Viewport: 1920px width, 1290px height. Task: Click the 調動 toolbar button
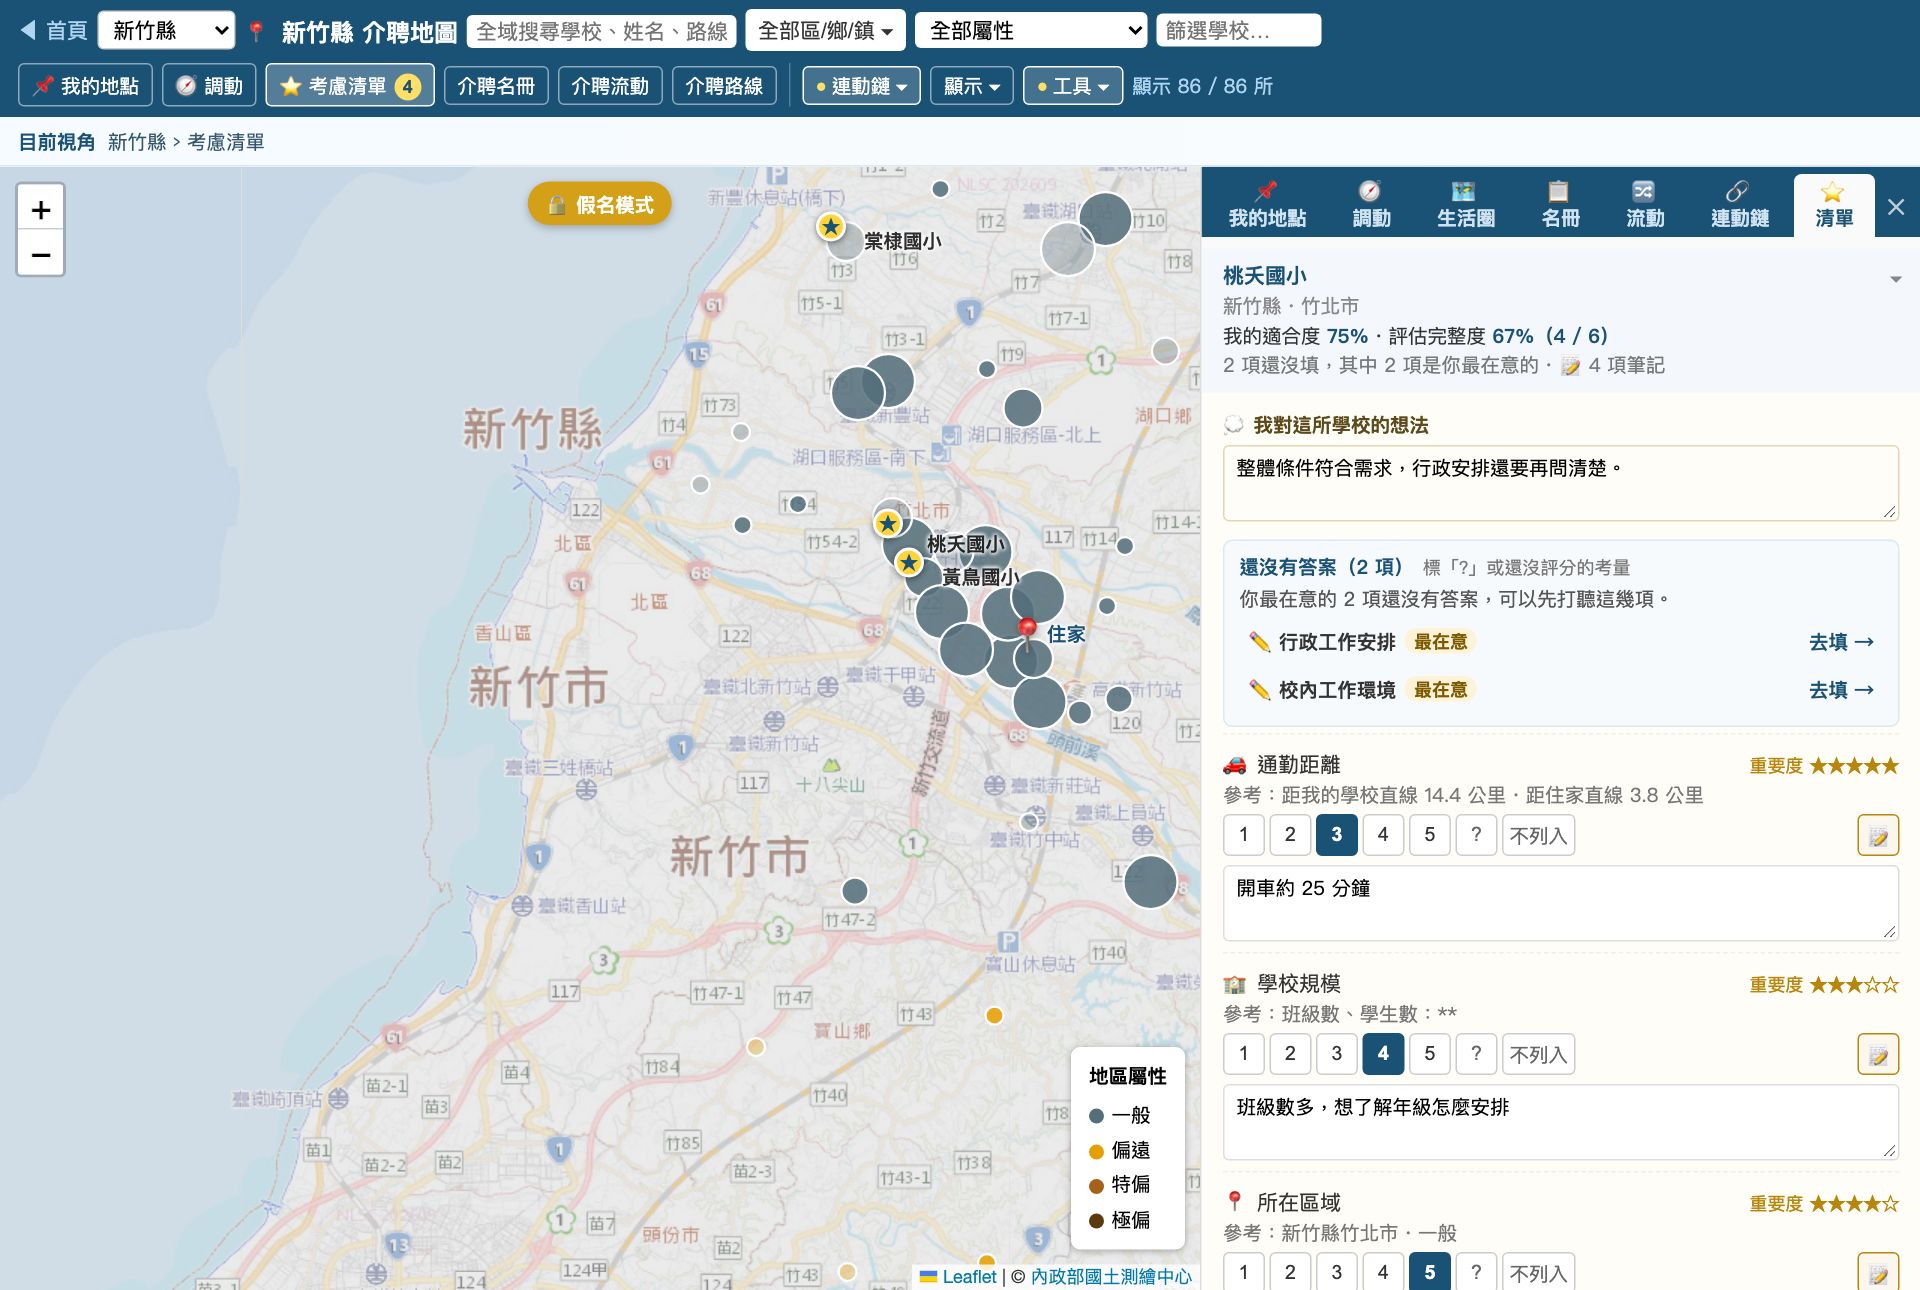(x=210, y=86)
